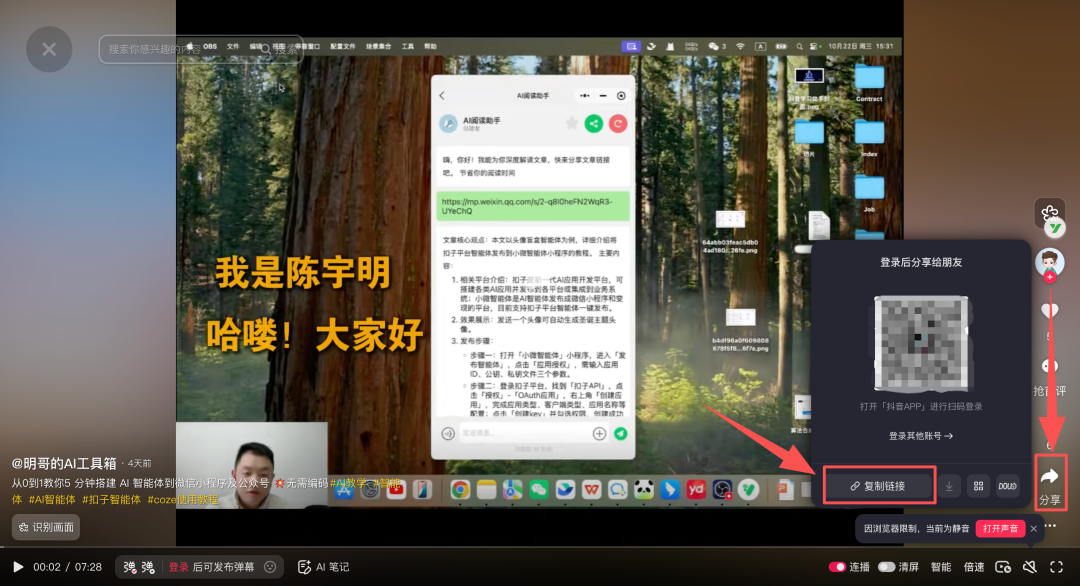Click the 分享 share arrow icon
The height and width of the screenshot is (586, 1080).
point(1050,475)
